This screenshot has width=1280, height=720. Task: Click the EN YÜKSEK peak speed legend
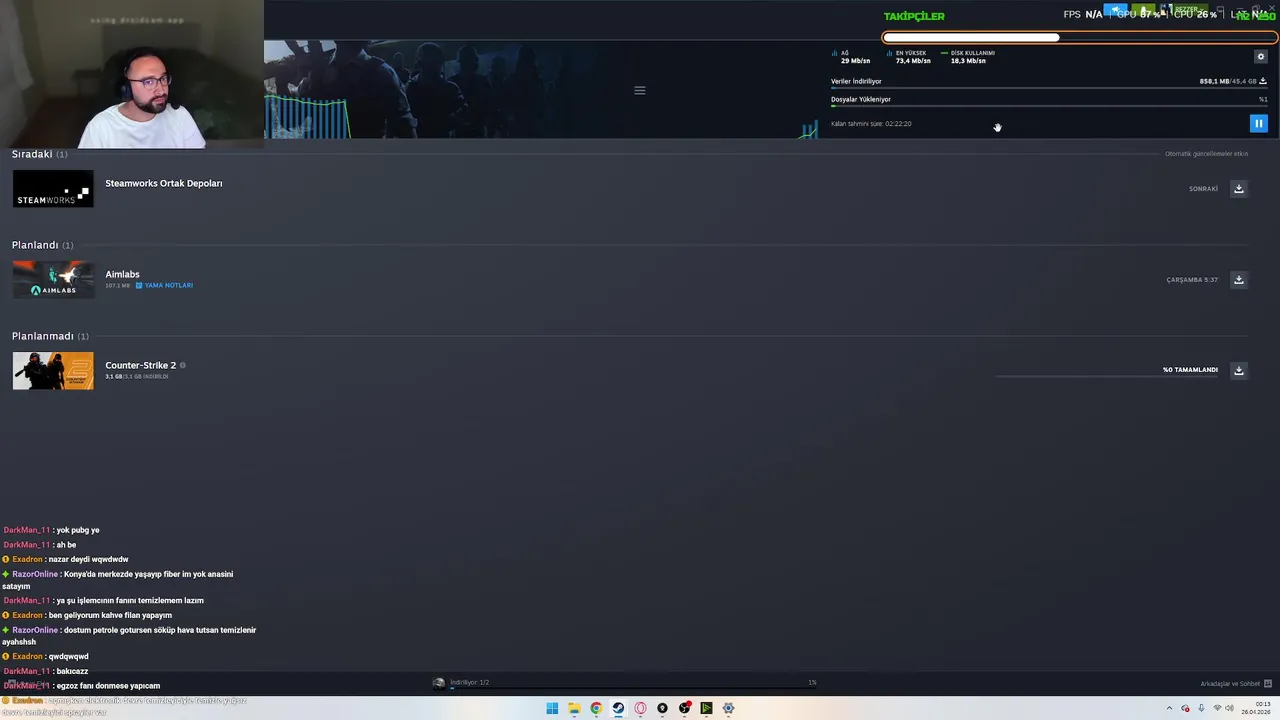(x=909, y=57)
